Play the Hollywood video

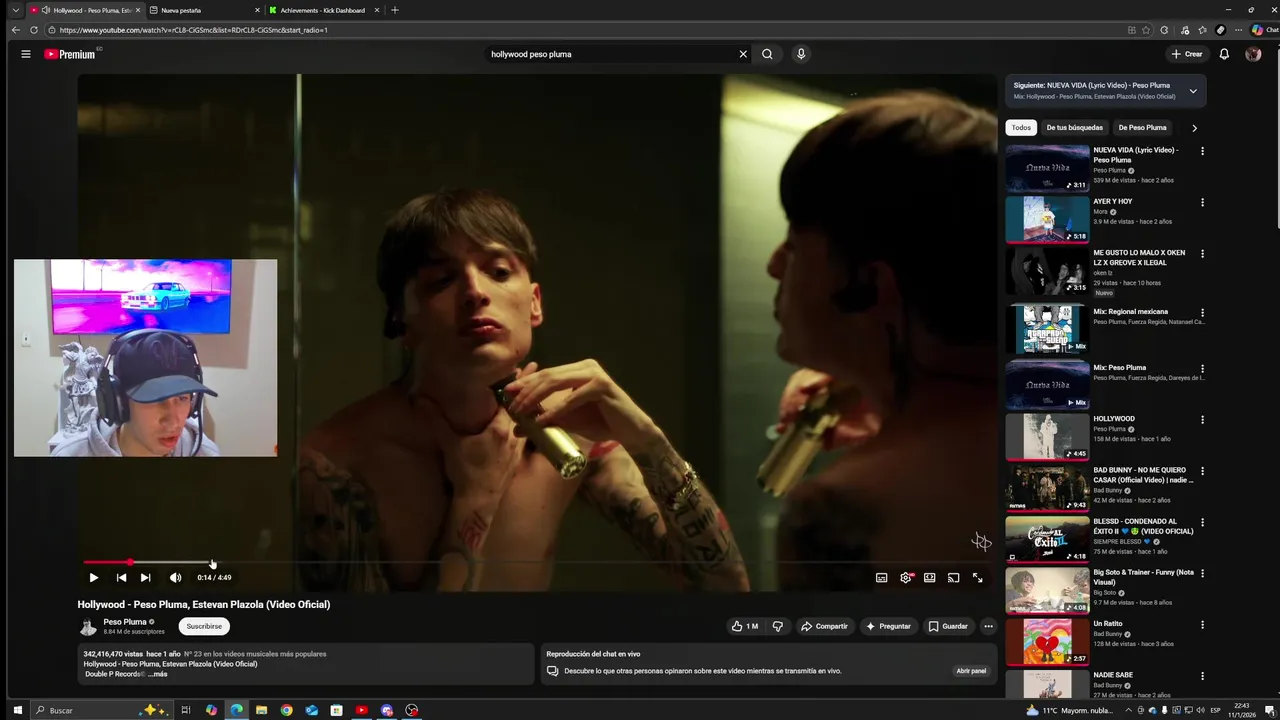point(93,577)
